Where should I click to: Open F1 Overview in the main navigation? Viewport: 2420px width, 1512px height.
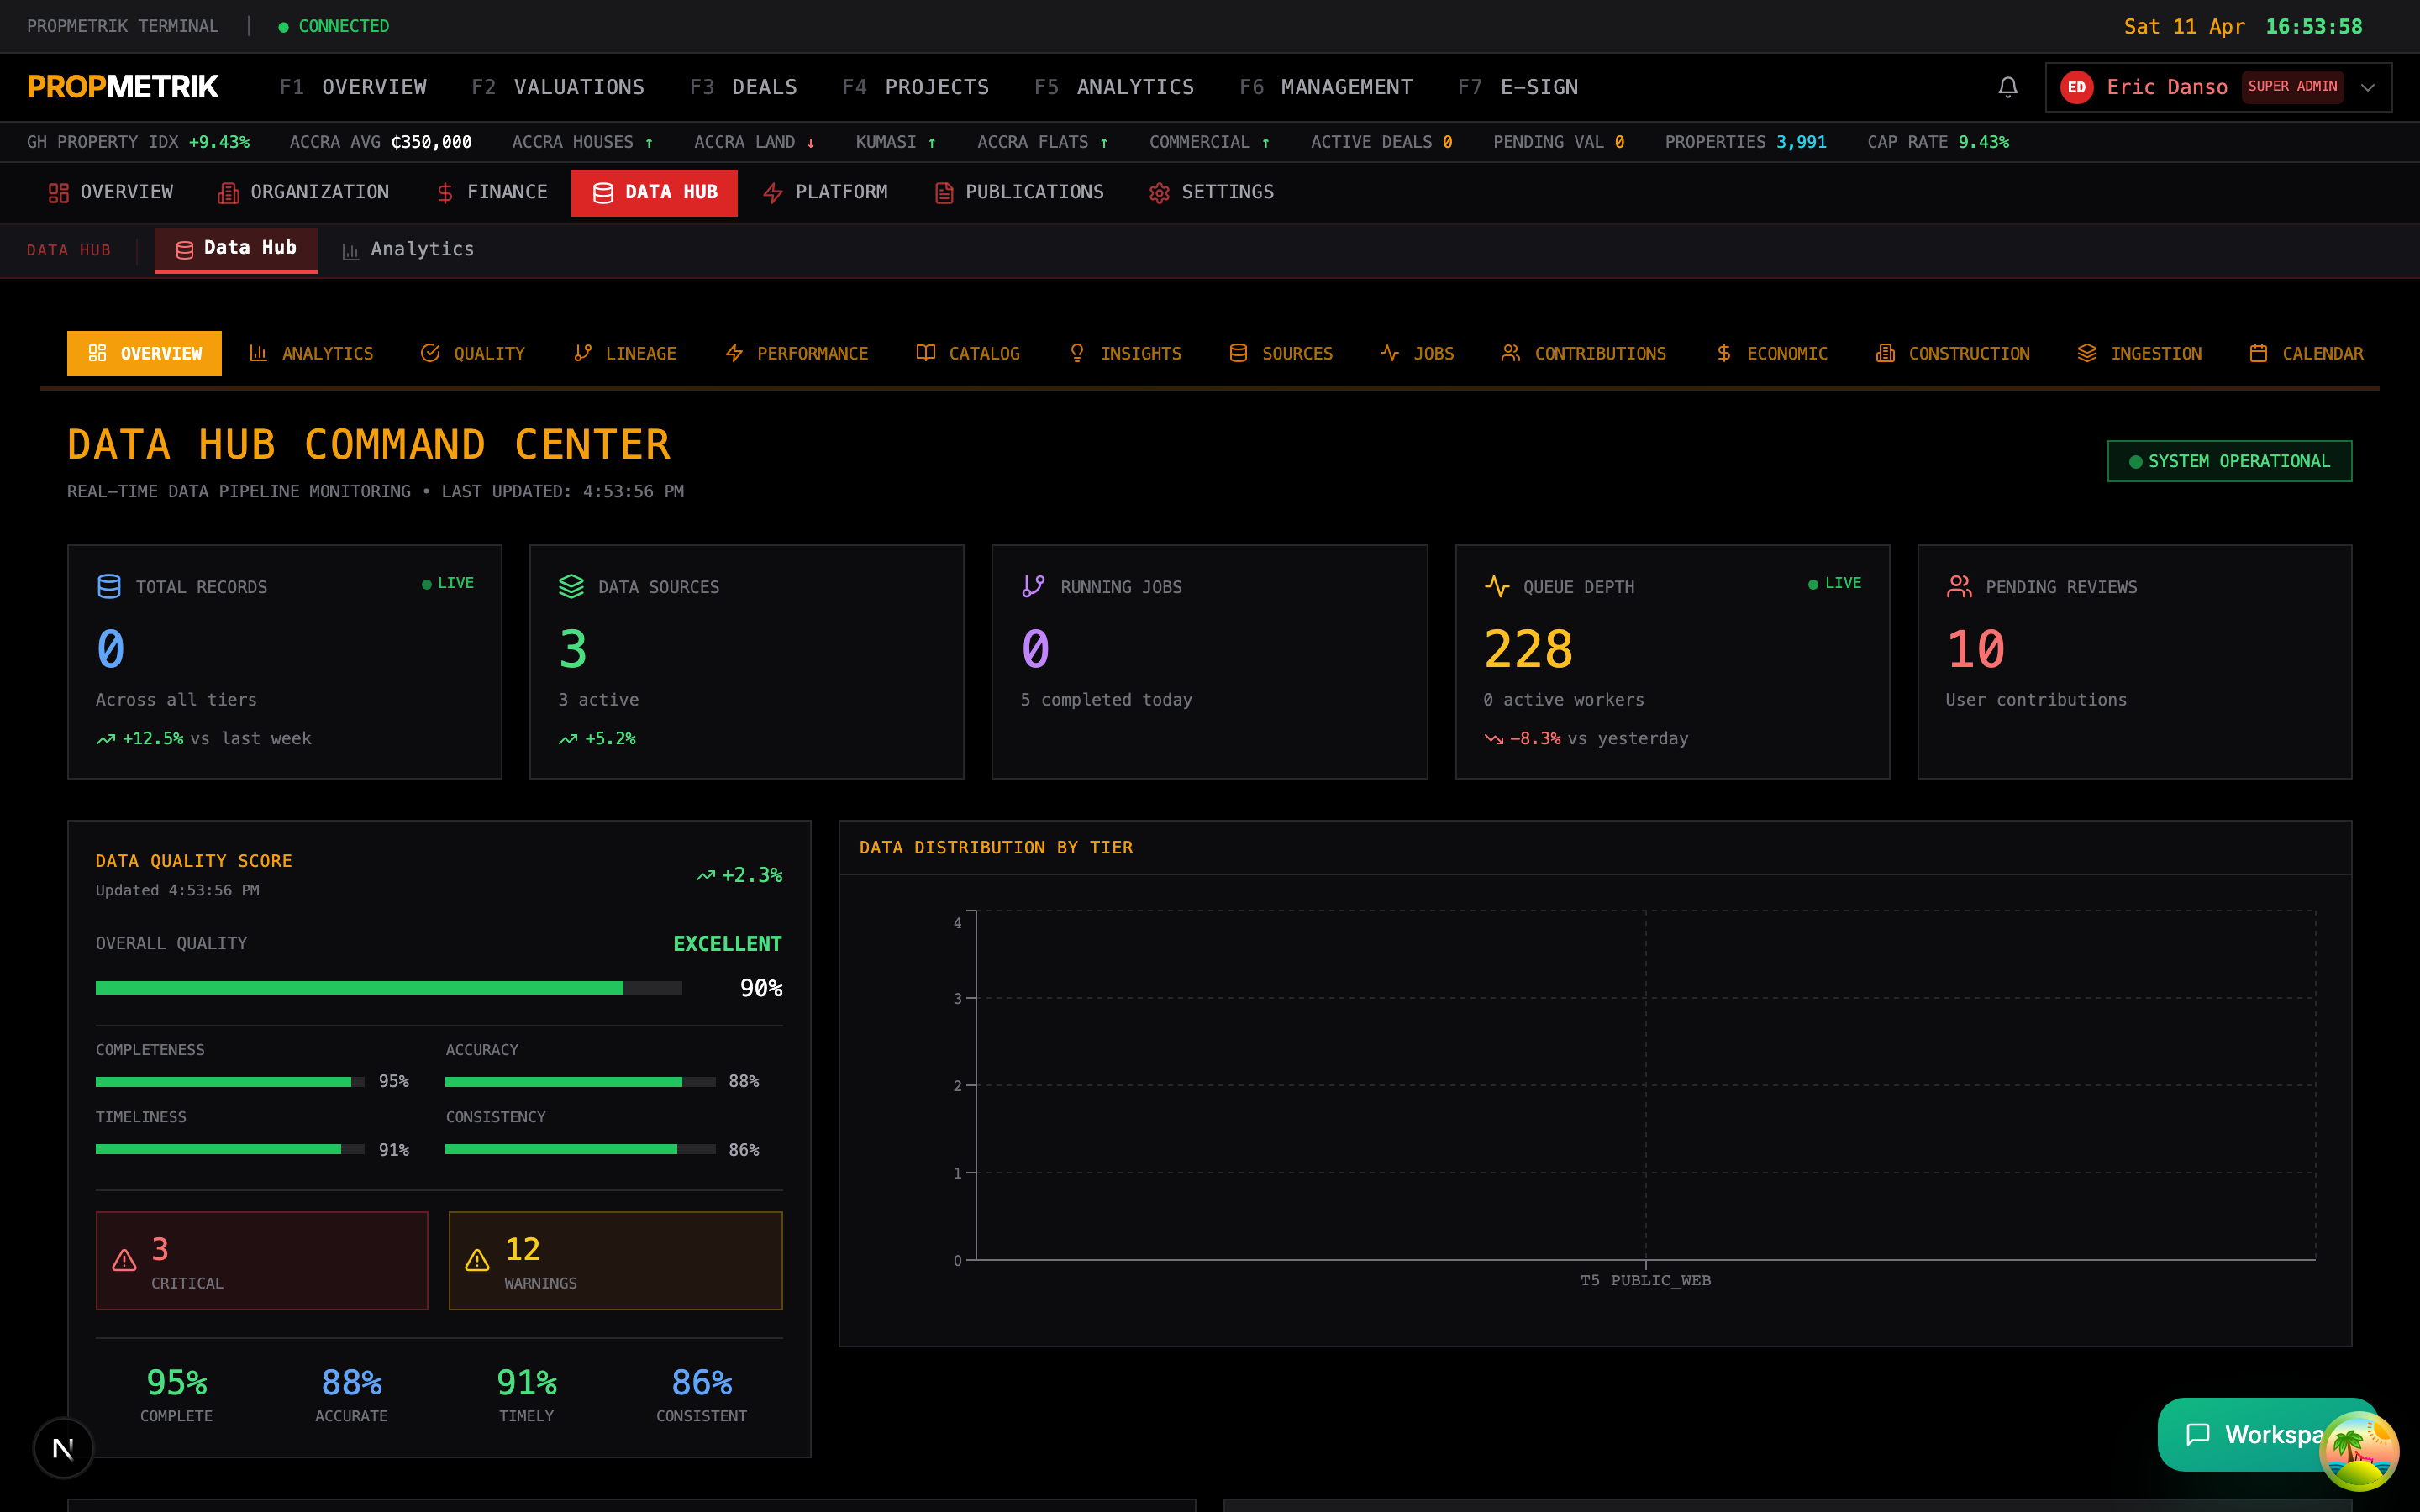point(353,87)
